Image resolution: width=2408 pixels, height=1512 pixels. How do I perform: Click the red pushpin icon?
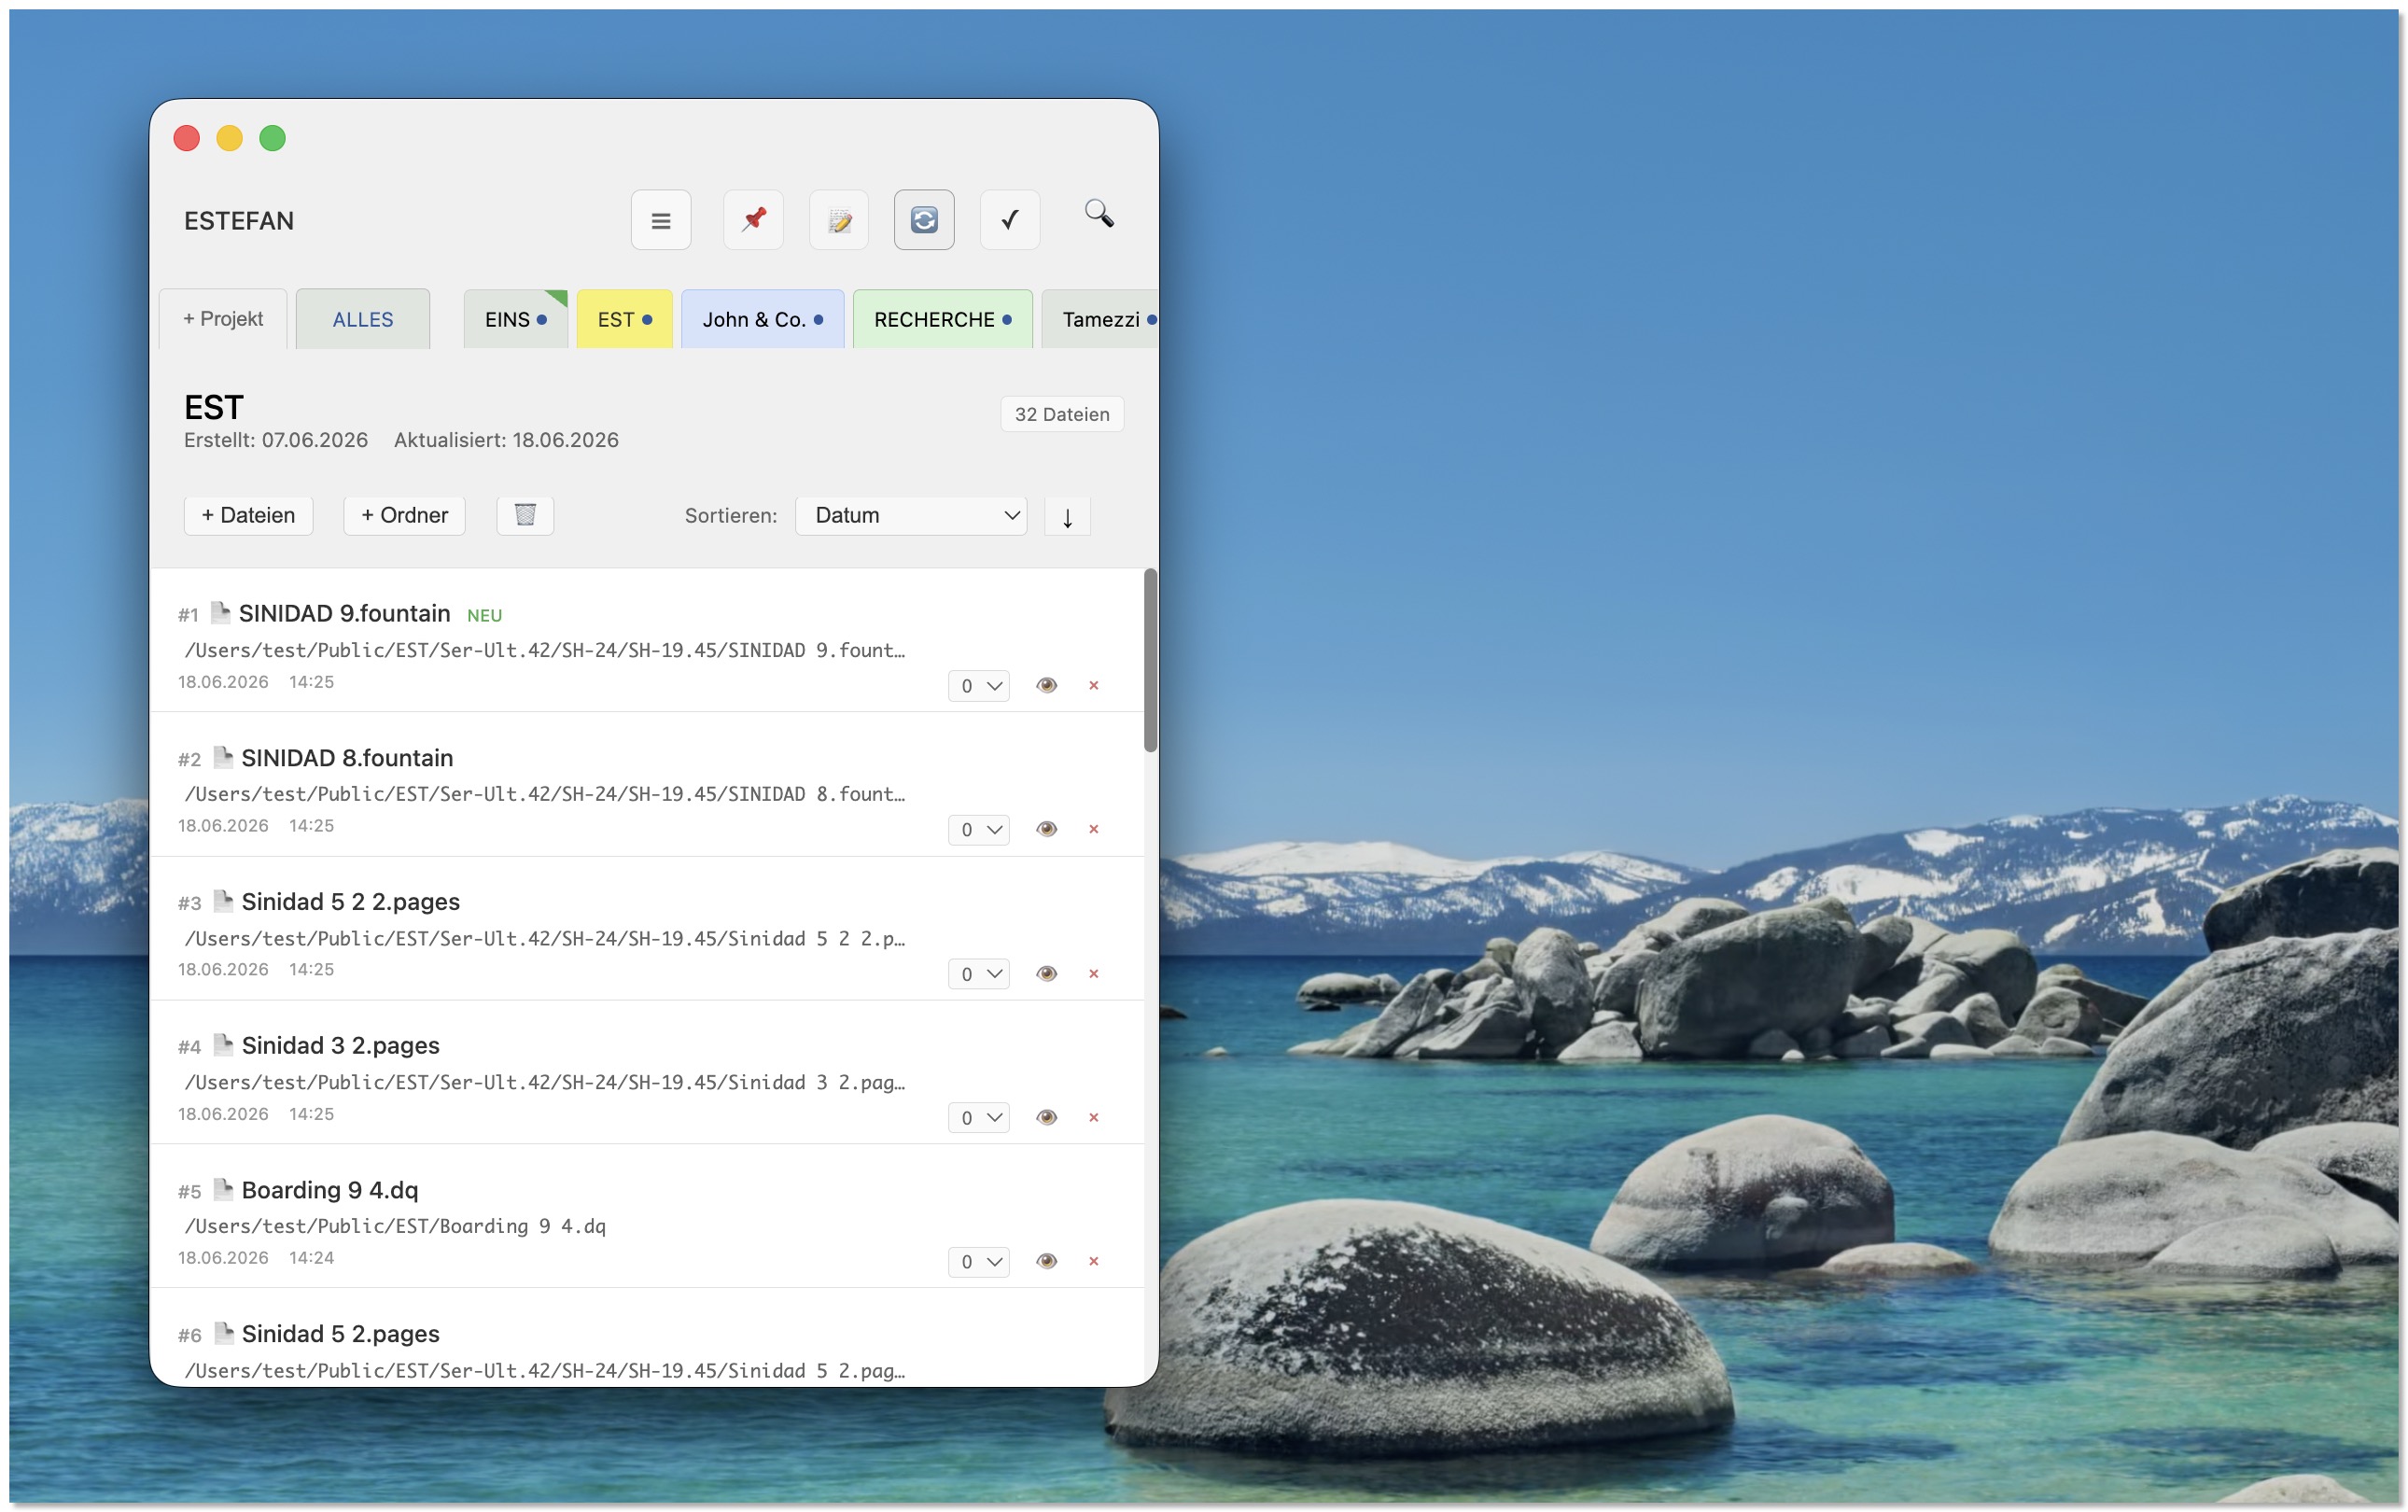tap(753, 220)
